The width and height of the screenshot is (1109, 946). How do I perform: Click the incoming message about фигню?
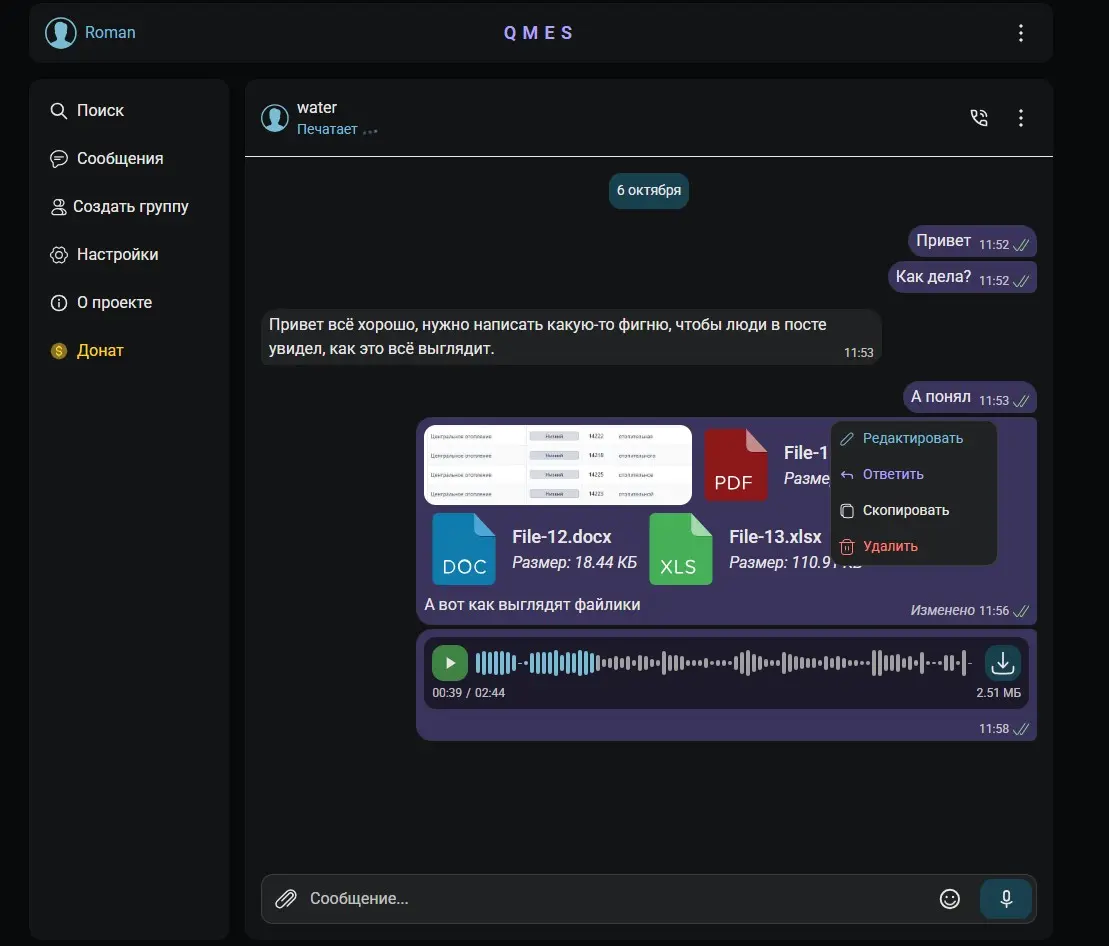pyautogui.click(x=571, y=337)
